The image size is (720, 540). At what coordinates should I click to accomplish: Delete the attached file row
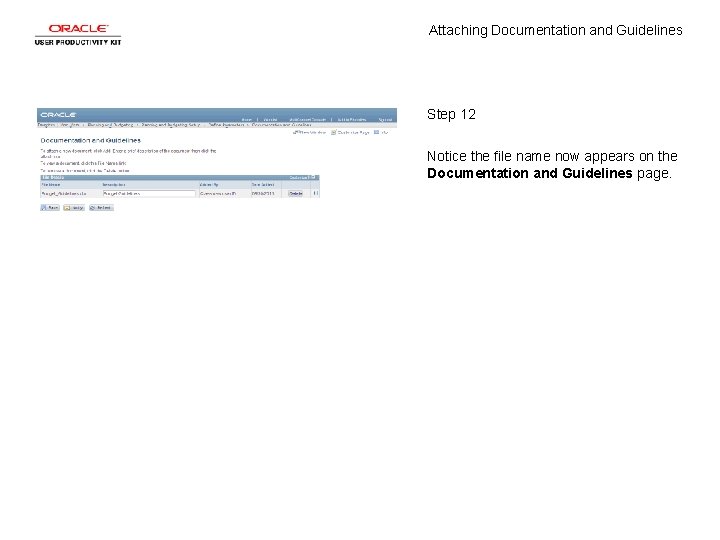click(x=296, y=194)
